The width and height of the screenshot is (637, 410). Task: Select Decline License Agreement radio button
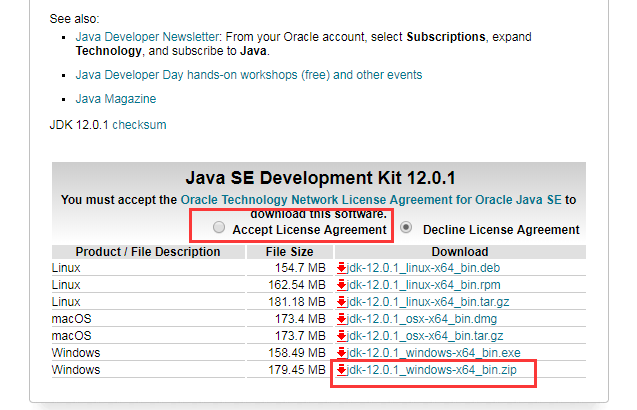(407, 228)
